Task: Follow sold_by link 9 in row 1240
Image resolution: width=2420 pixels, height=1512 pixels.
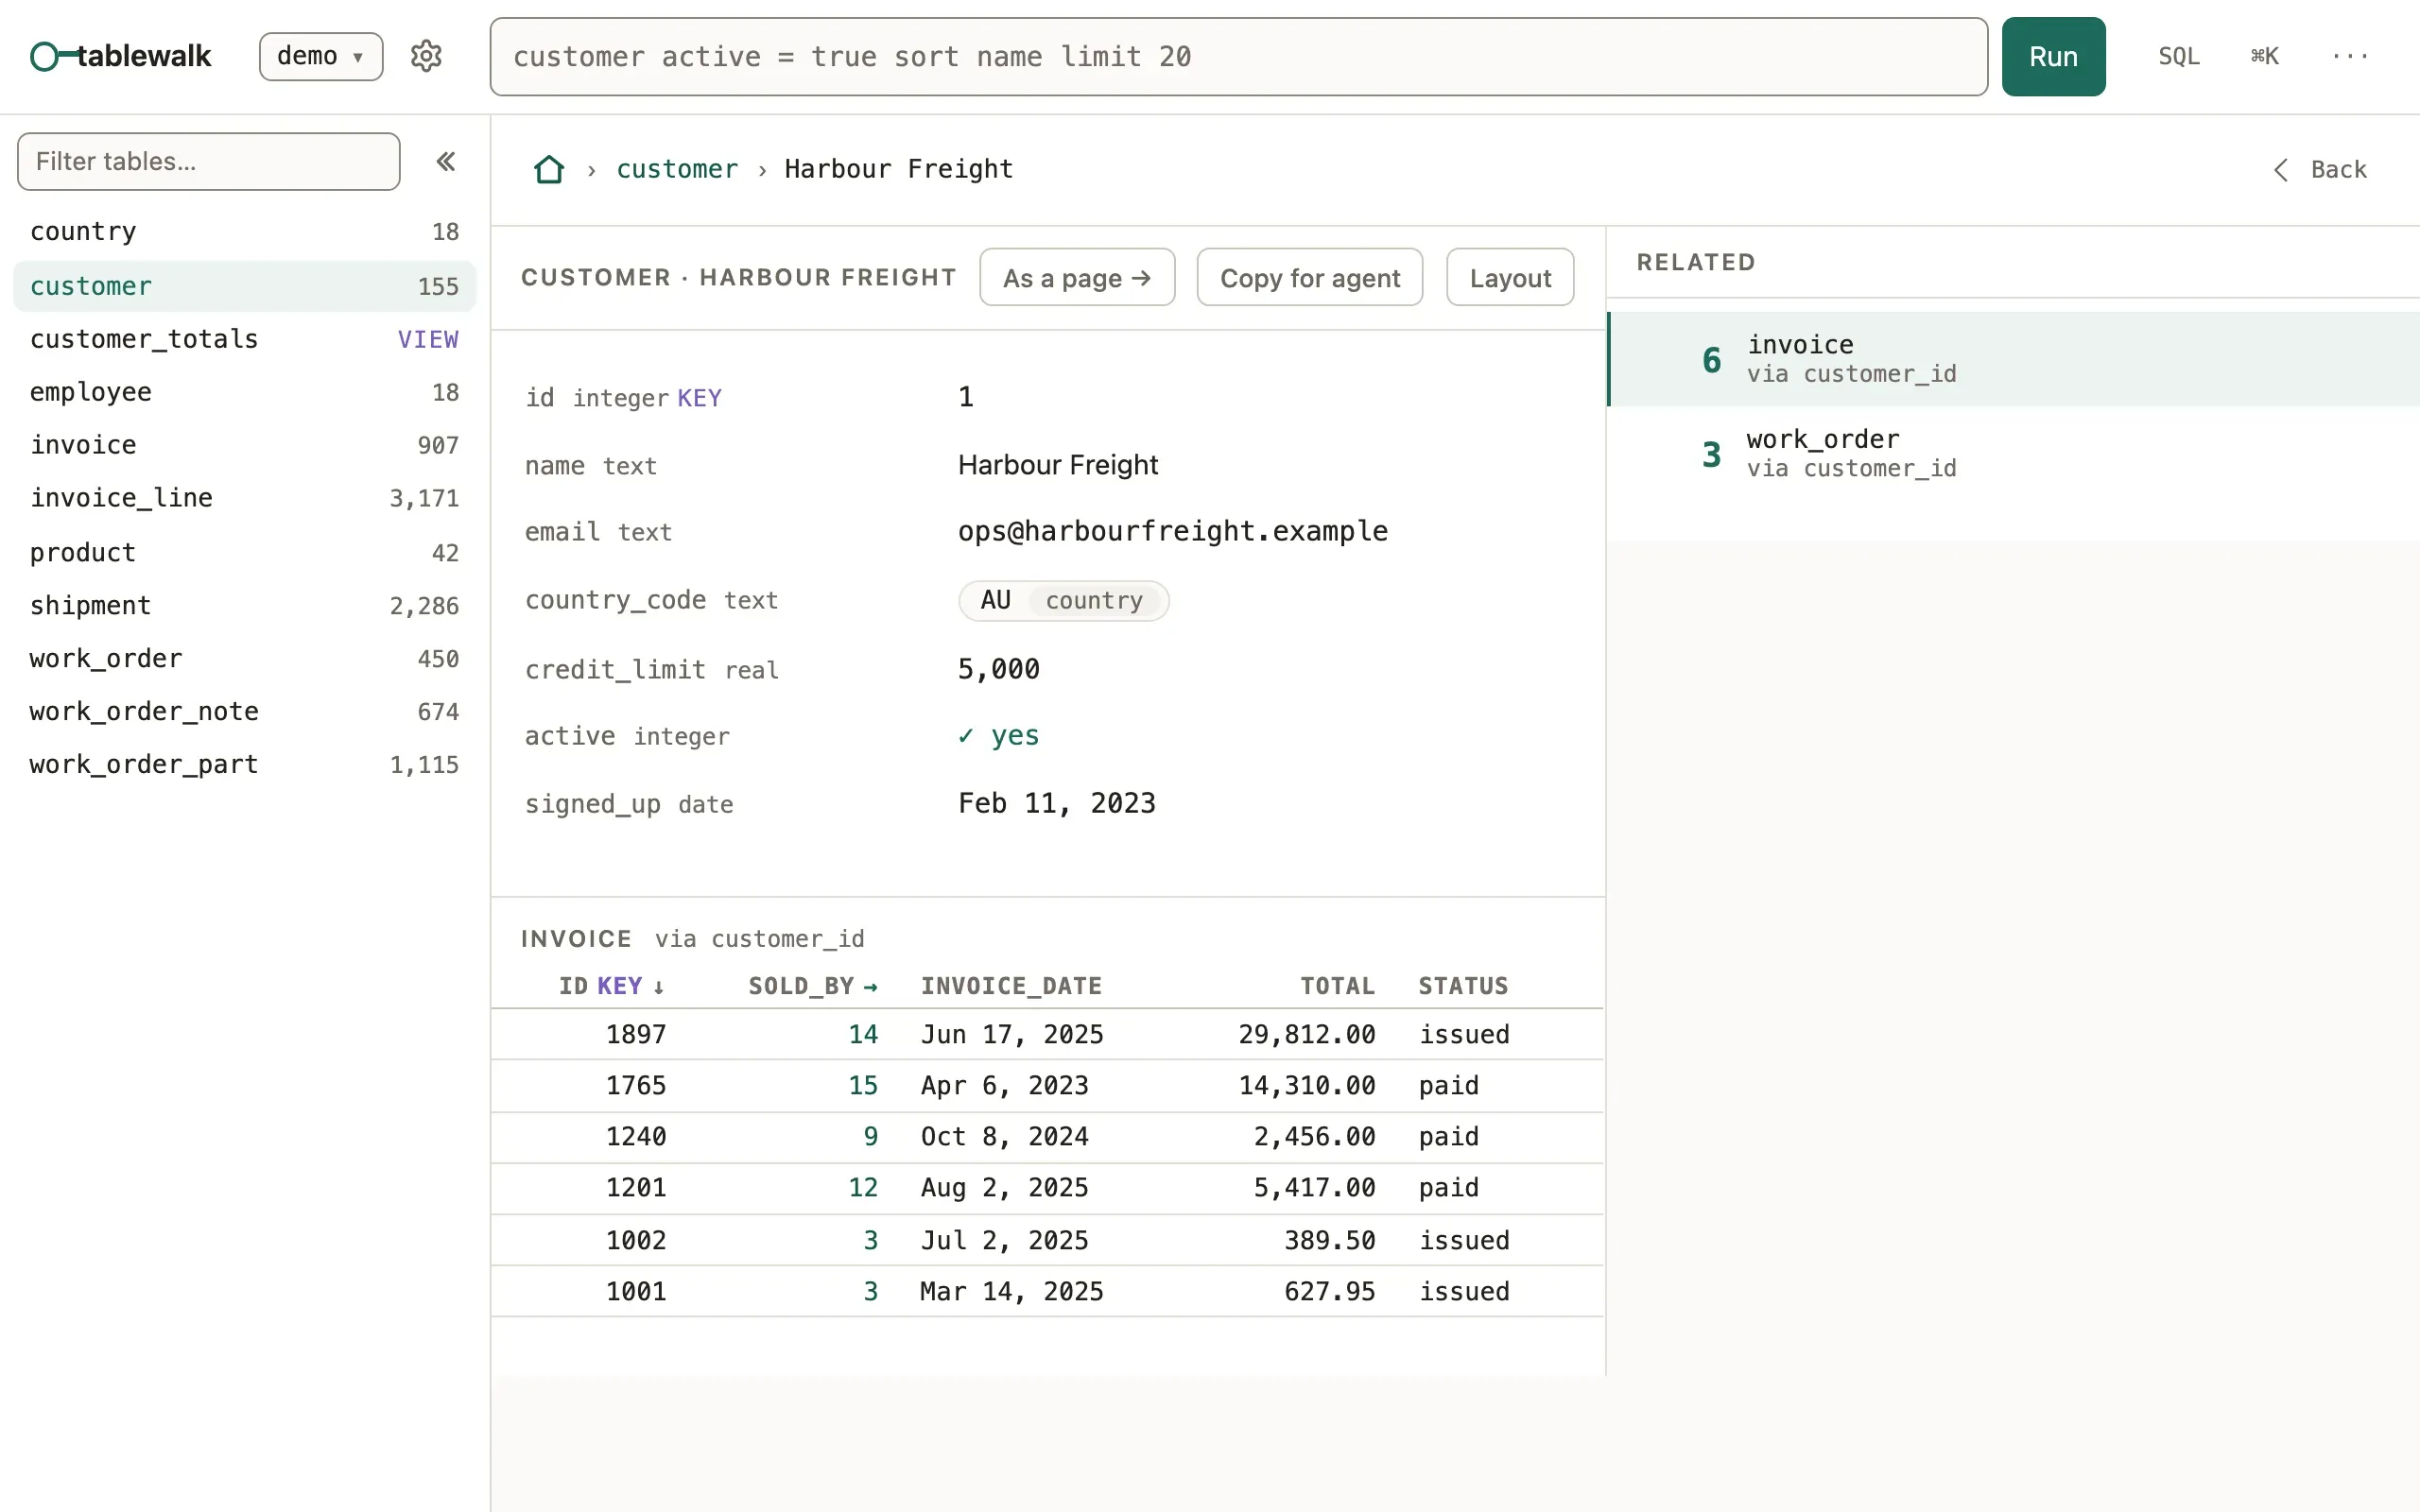Action: coord(870,1137)
